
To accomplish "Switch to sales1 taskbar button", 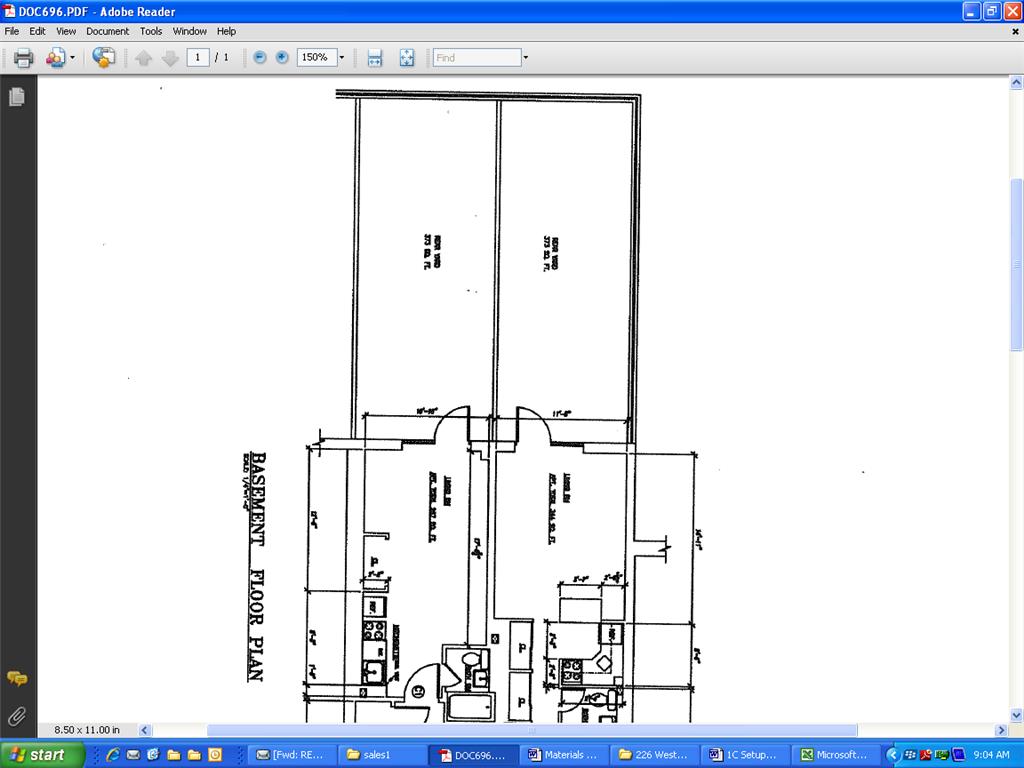I will pos(380,755).
